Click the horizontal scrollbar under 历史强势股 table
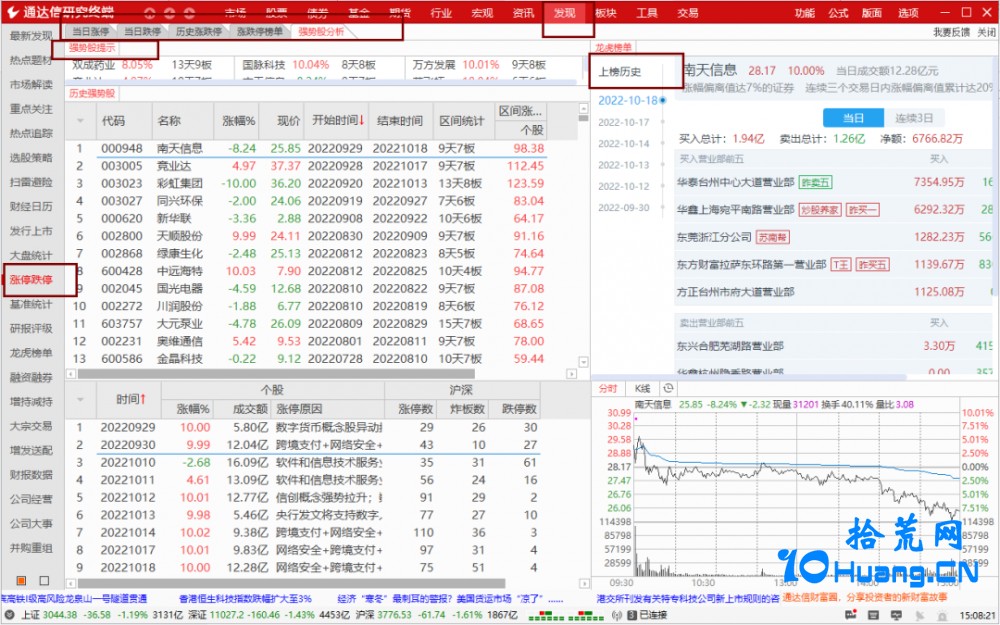 coord(276,374)
